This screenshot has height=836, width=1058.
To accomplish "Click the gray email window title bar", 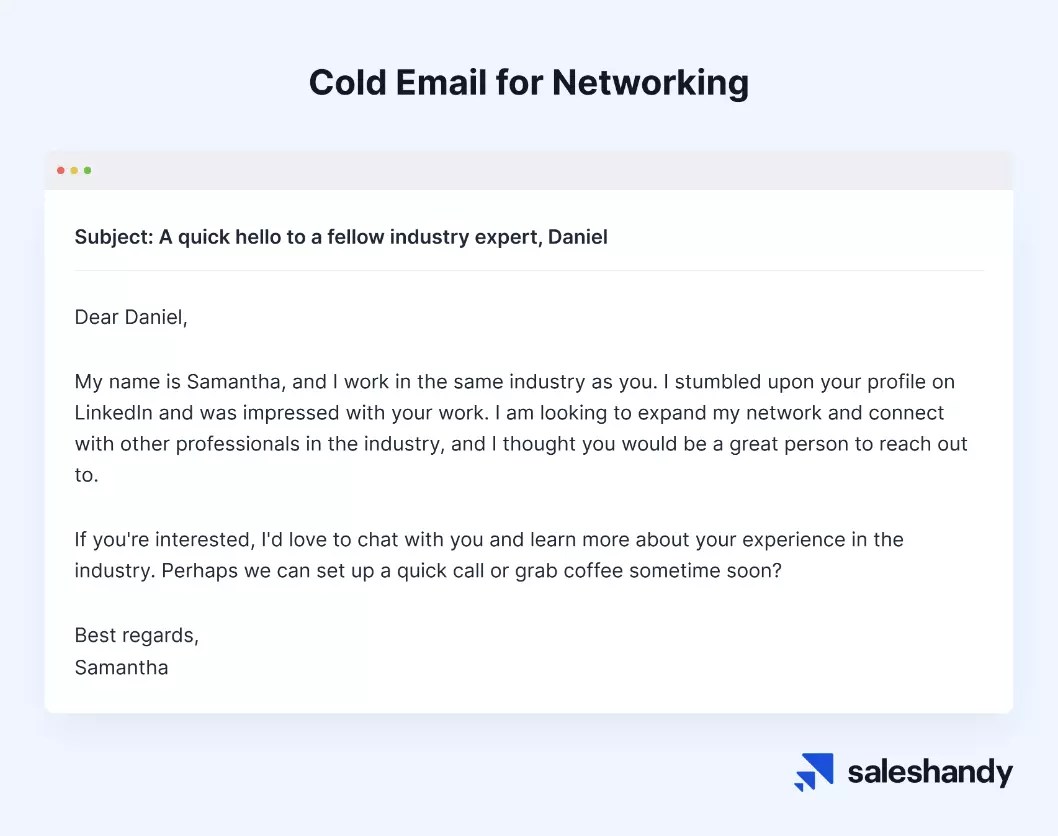I will pyautogui.click(x=529, y=171).
